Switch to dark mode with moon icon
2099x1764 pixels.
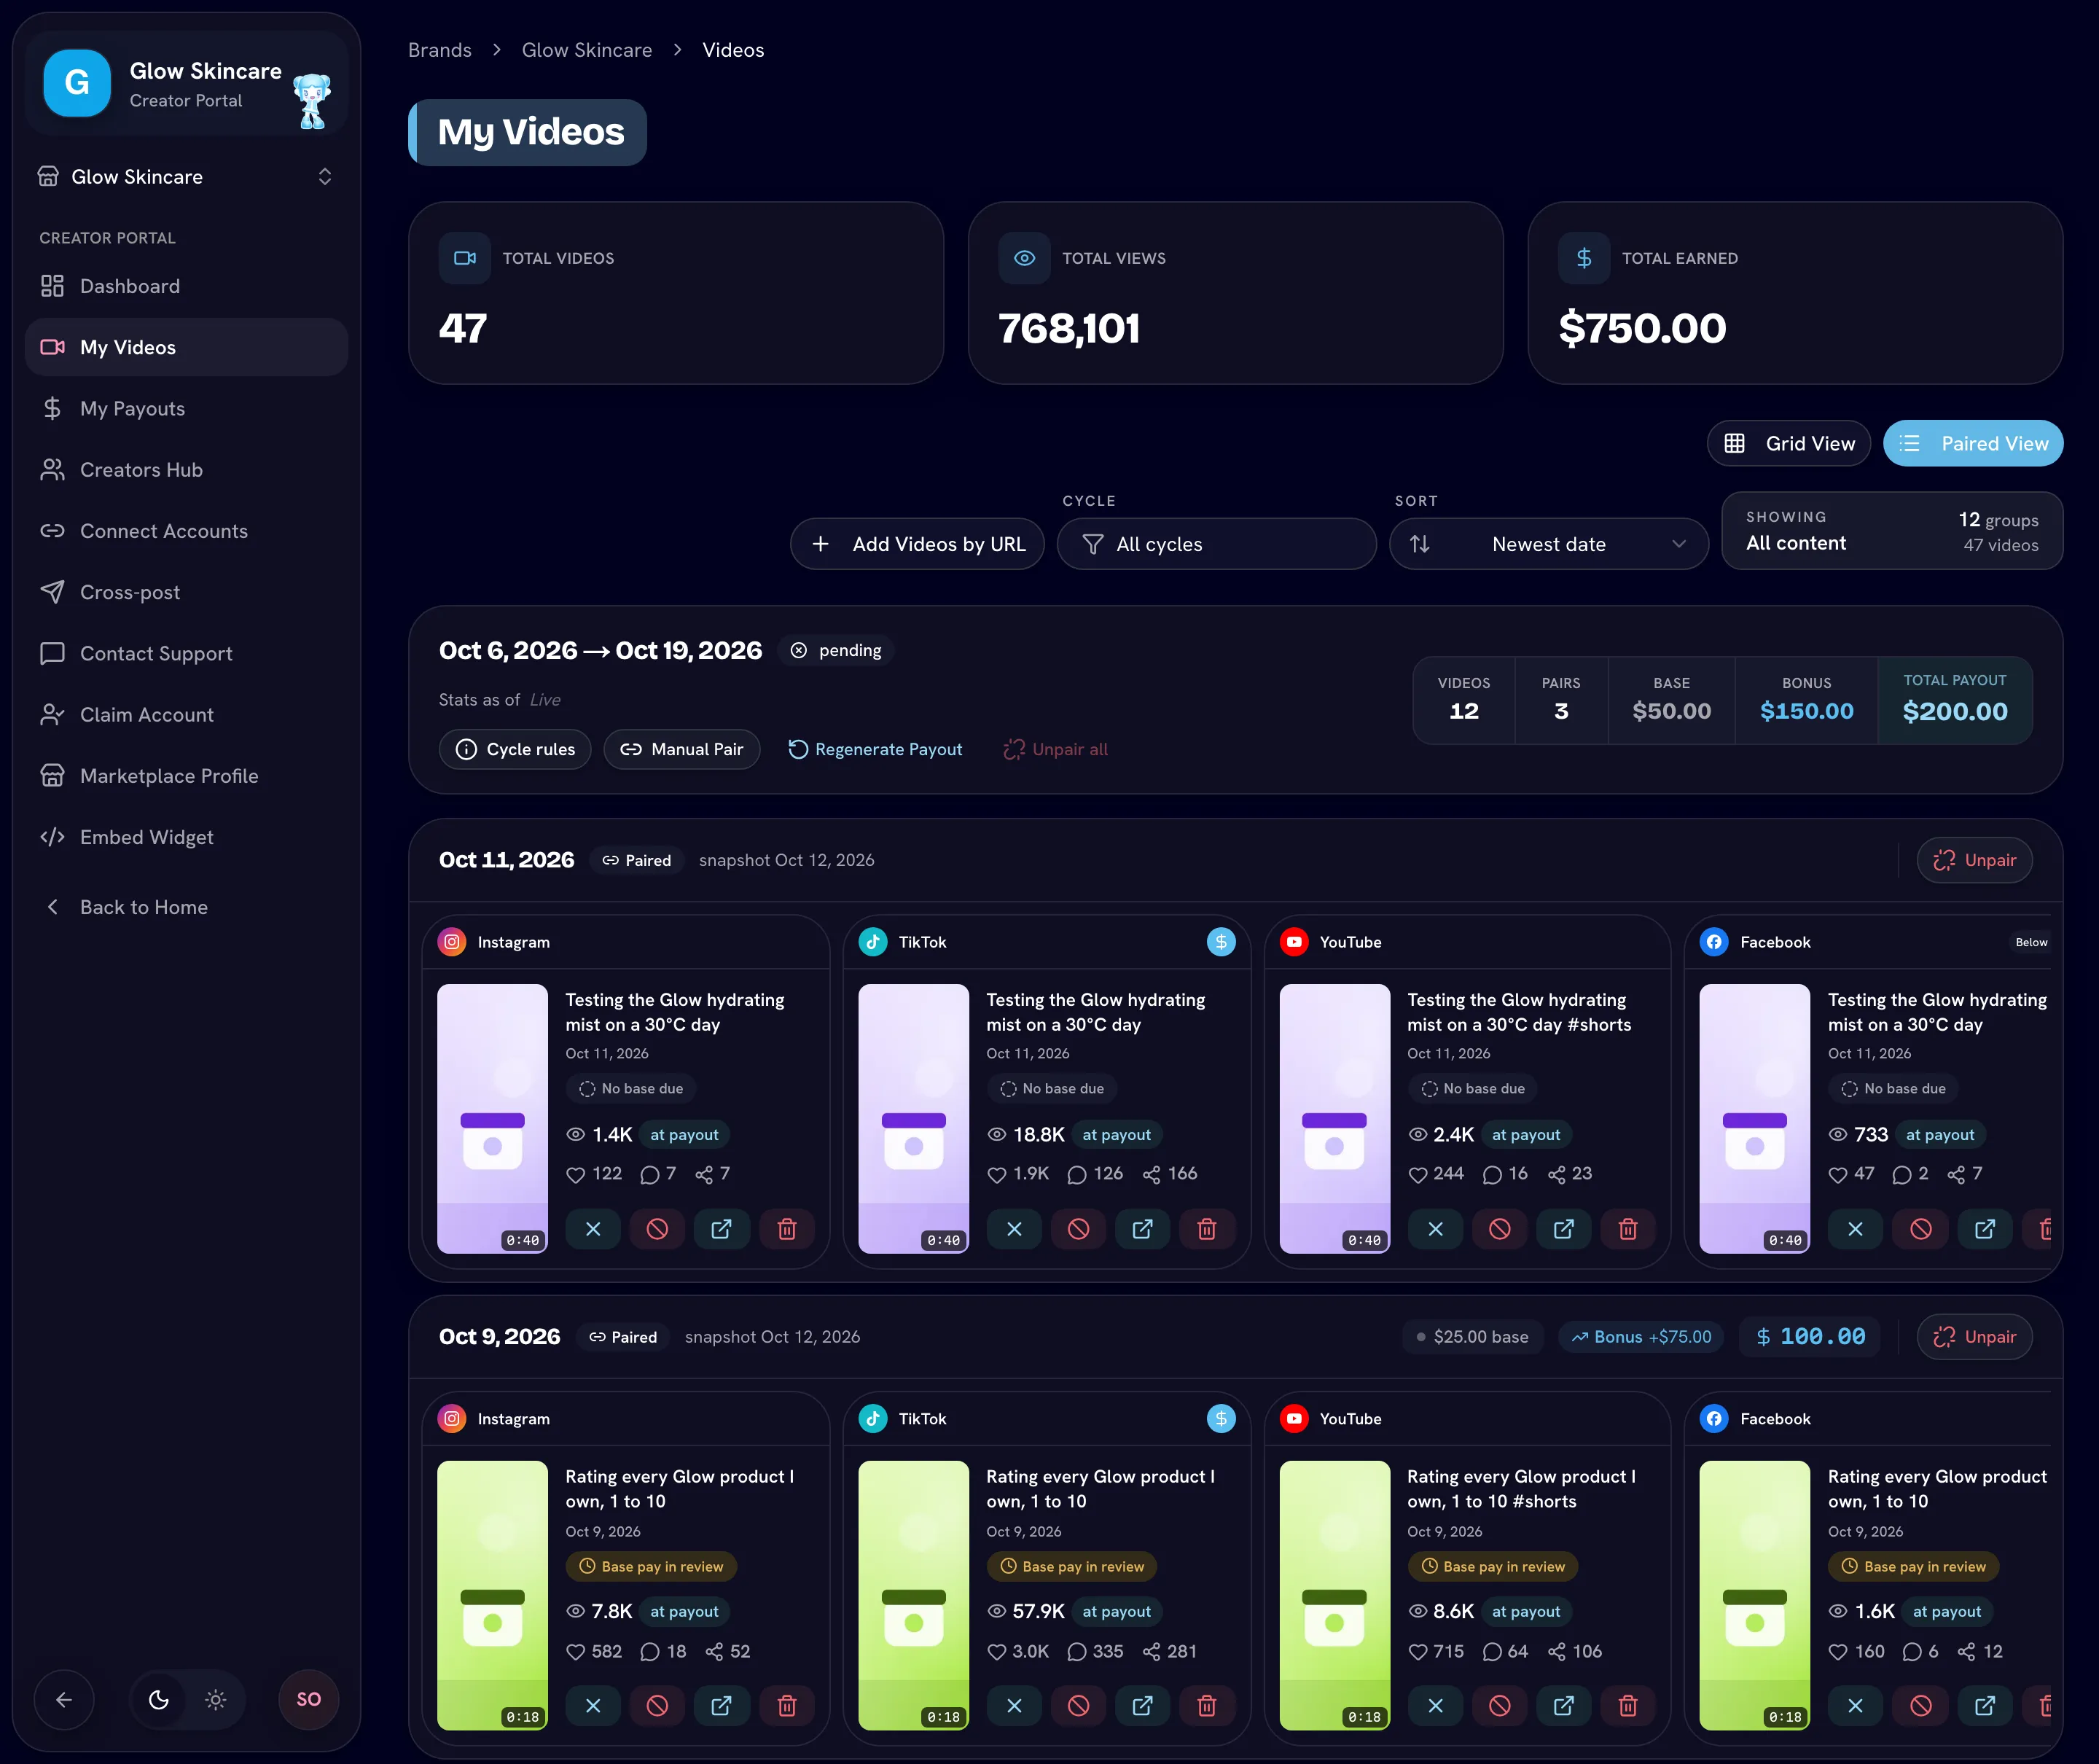click(x=158, y=1699)
